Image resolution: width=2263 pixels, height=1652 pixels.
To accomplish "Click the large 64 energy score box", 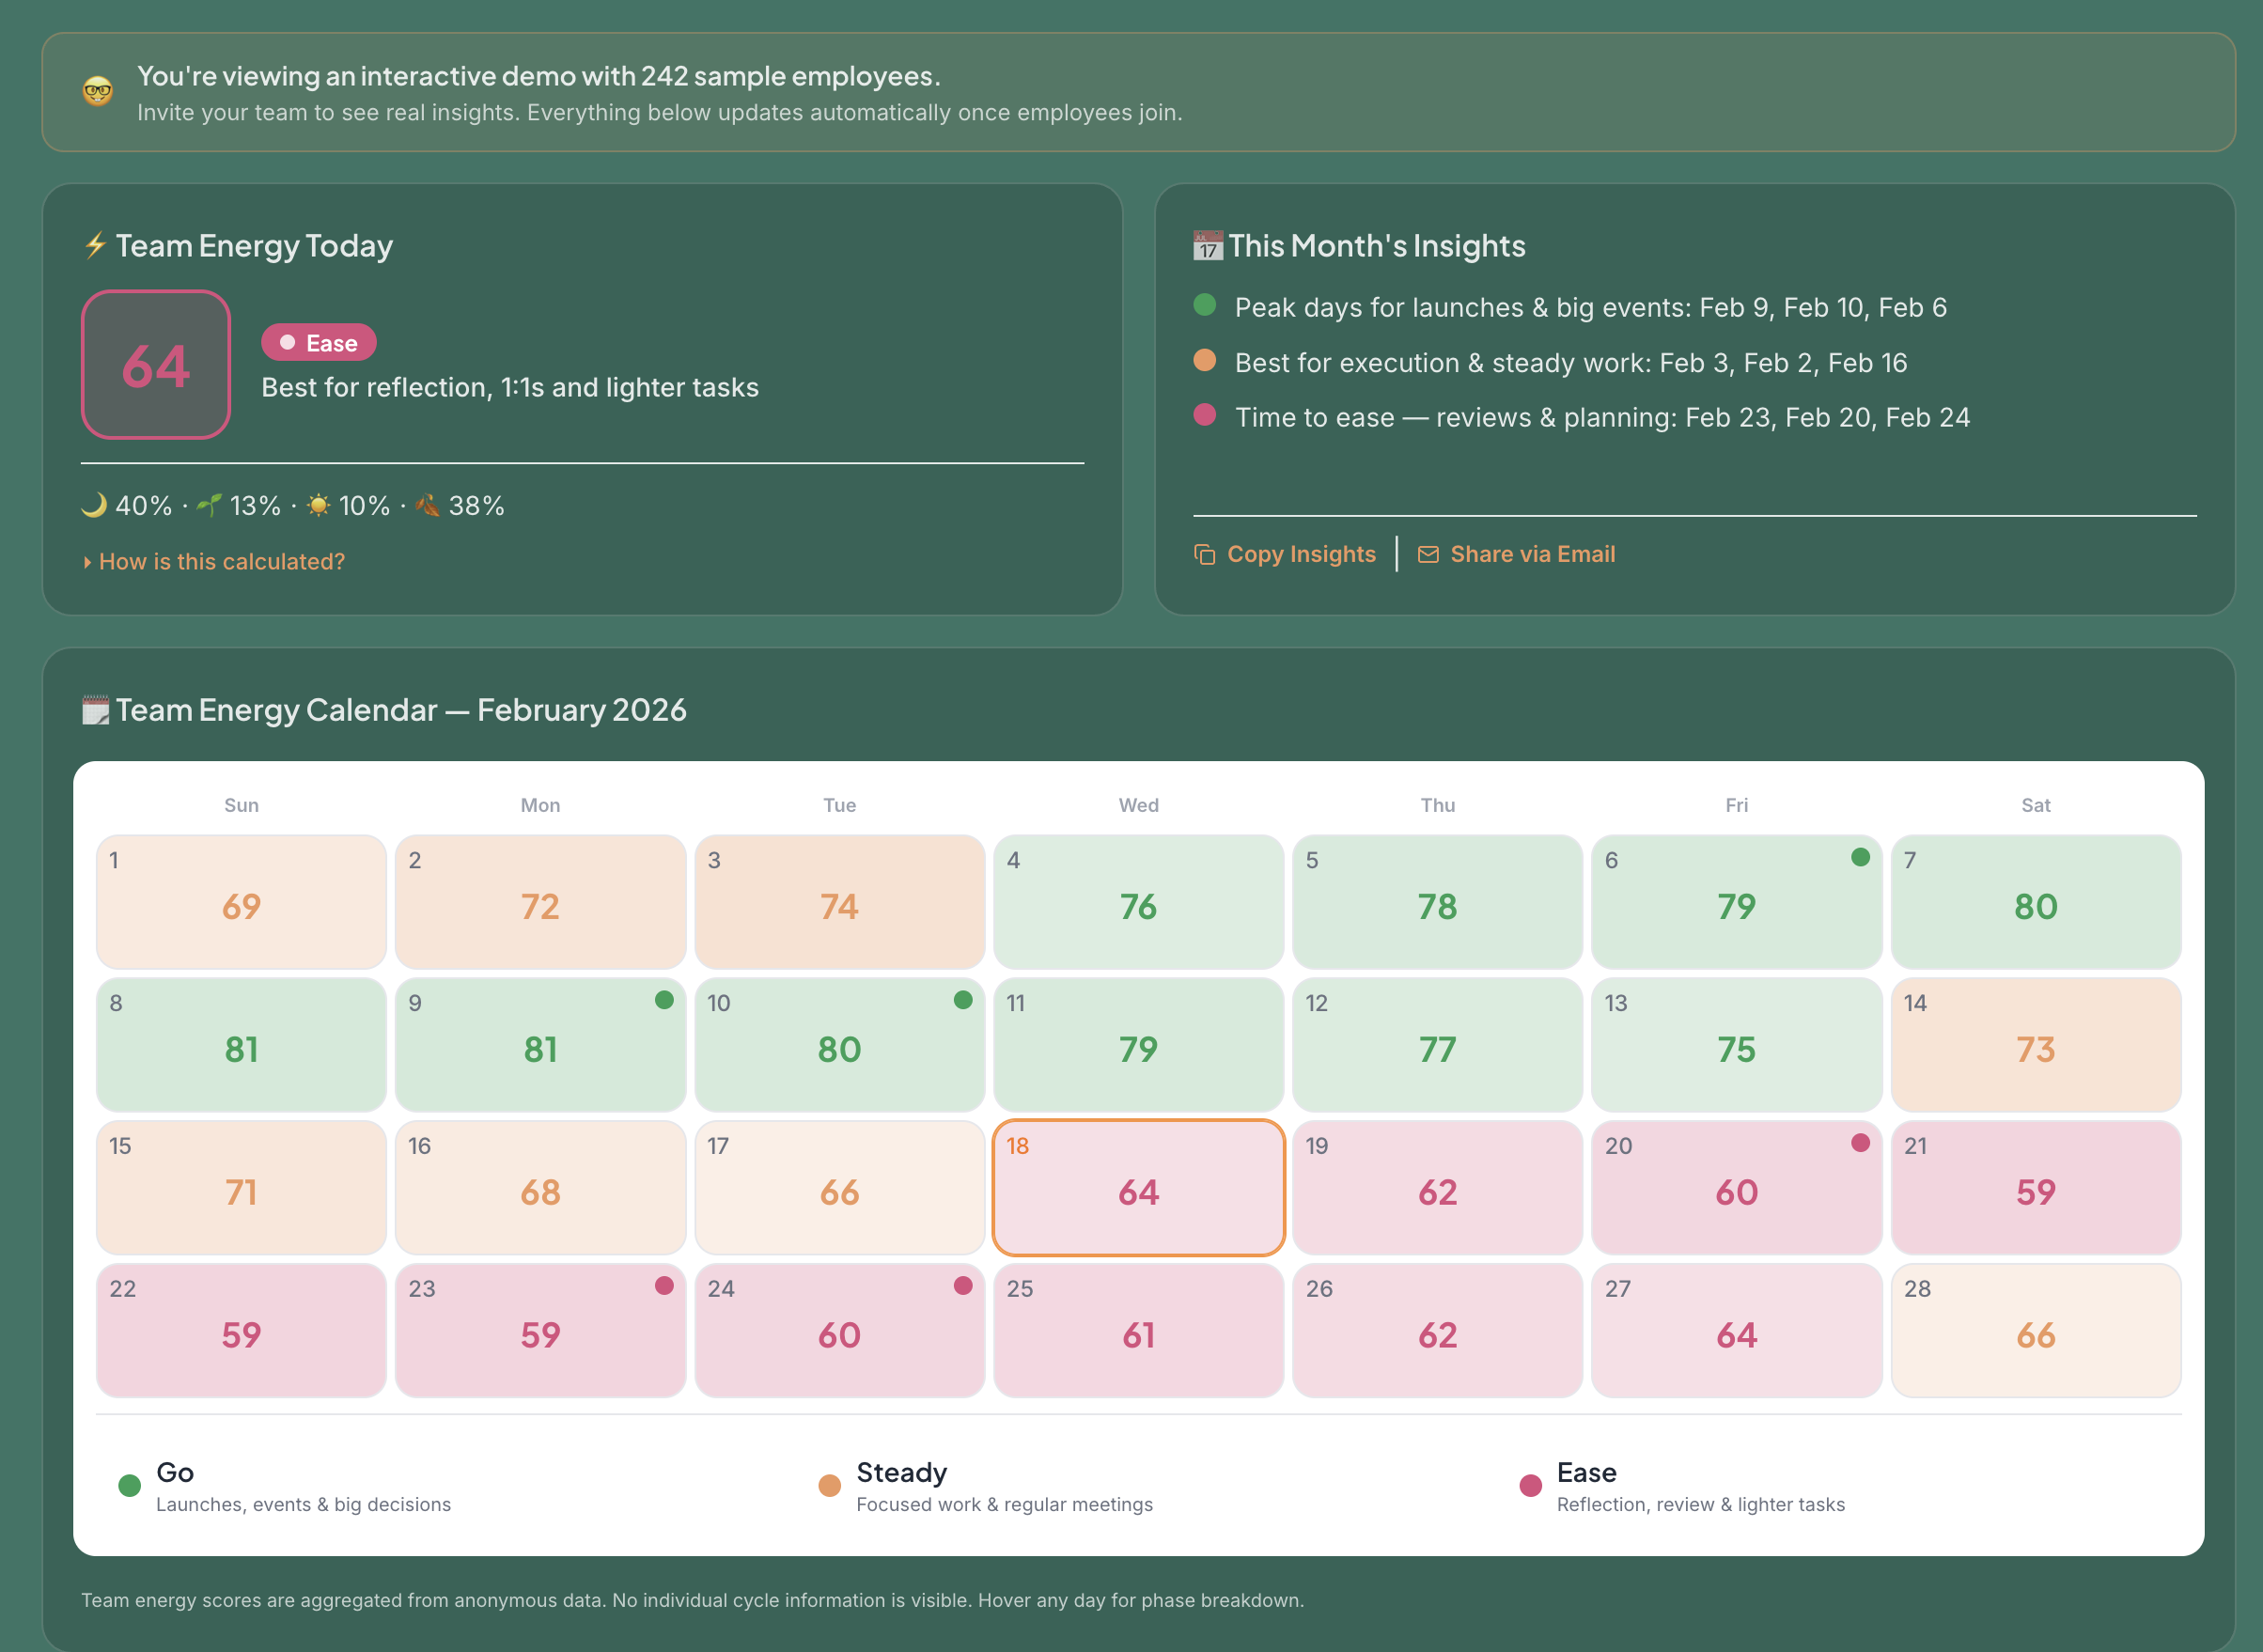I will 156,365.
